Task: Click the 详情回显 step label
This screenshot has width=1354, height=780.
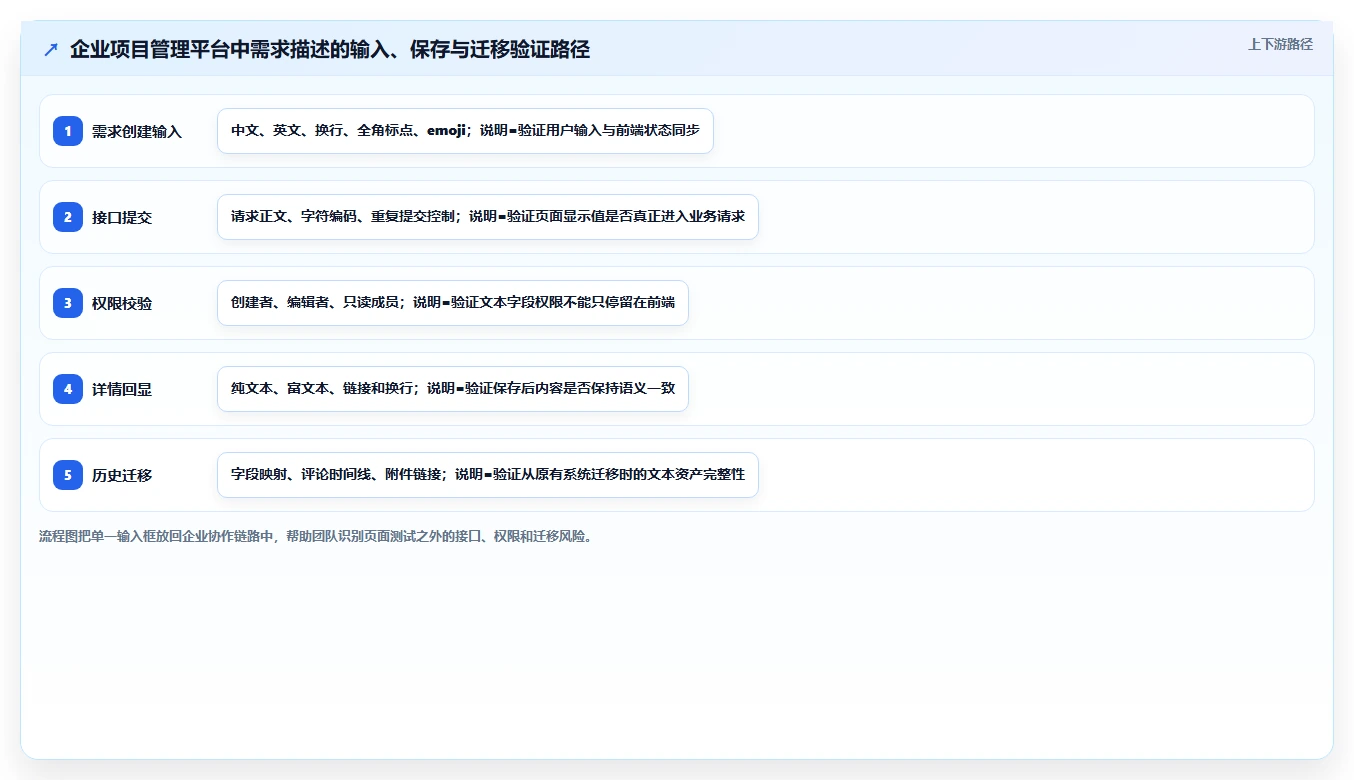Action: pos(122,389)
